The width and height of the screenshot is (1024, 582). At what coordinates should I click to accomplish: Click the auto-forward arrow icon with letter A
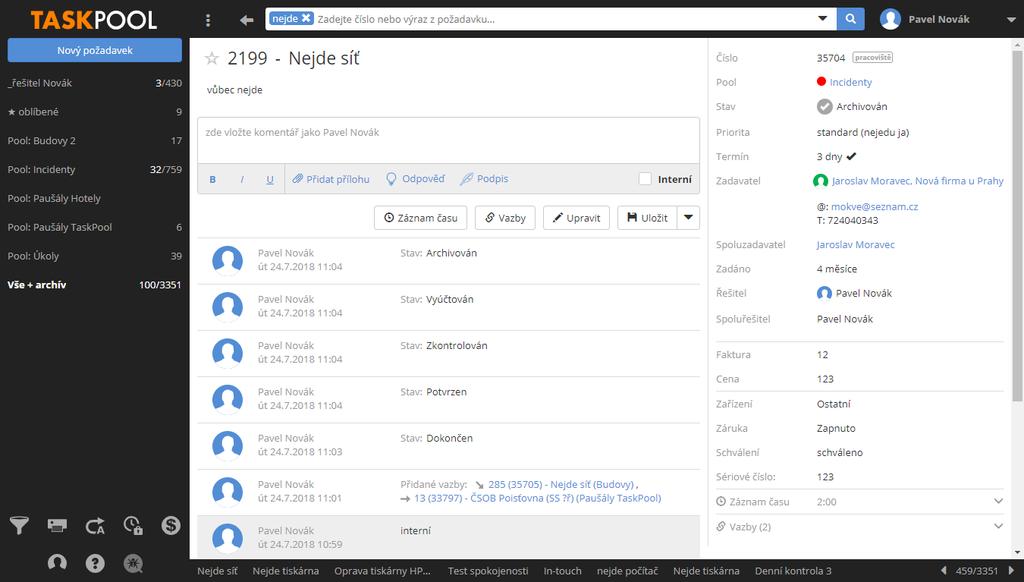[95, 525]
